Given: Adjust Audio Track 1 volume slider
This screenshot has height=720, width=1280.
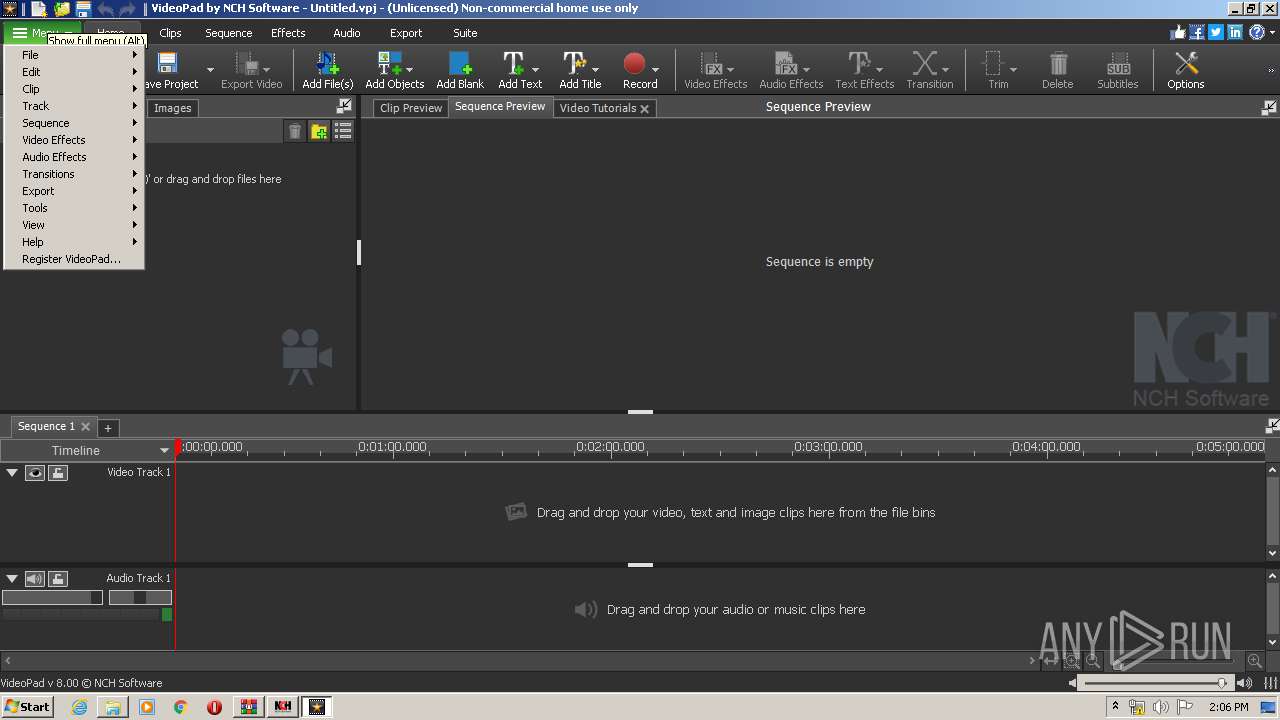Looking at the screenshot, I should tap(52, 597).
